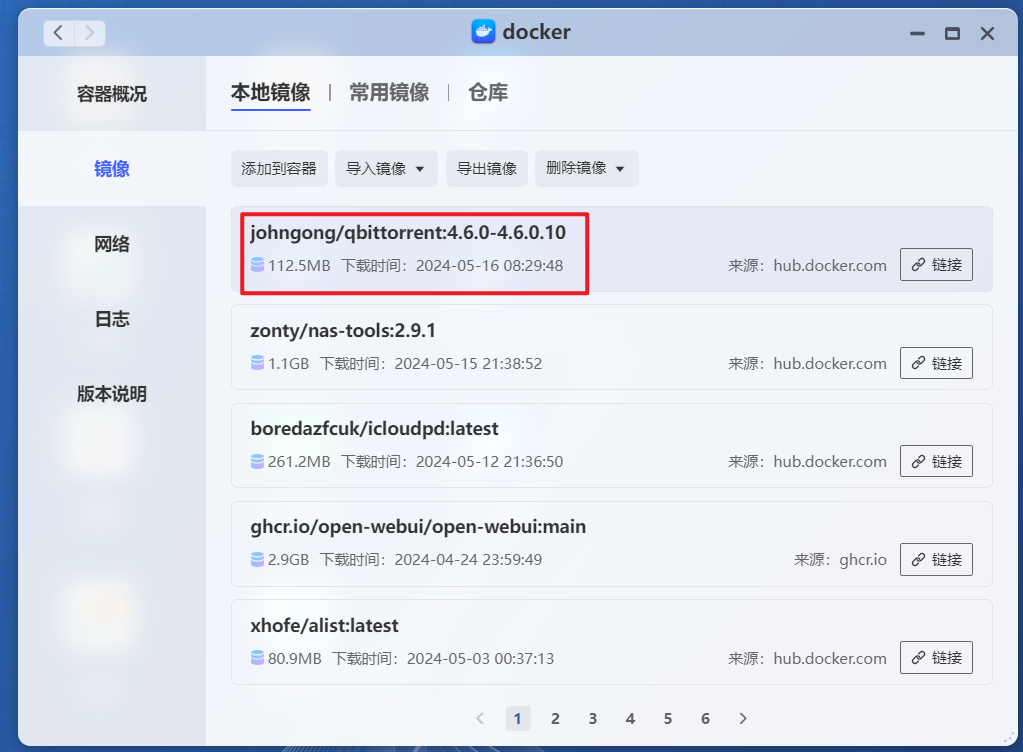The height and width of the screenshot is (752, 1023).
Task: Go forward with the right arrow button
Action: point(90,33)
